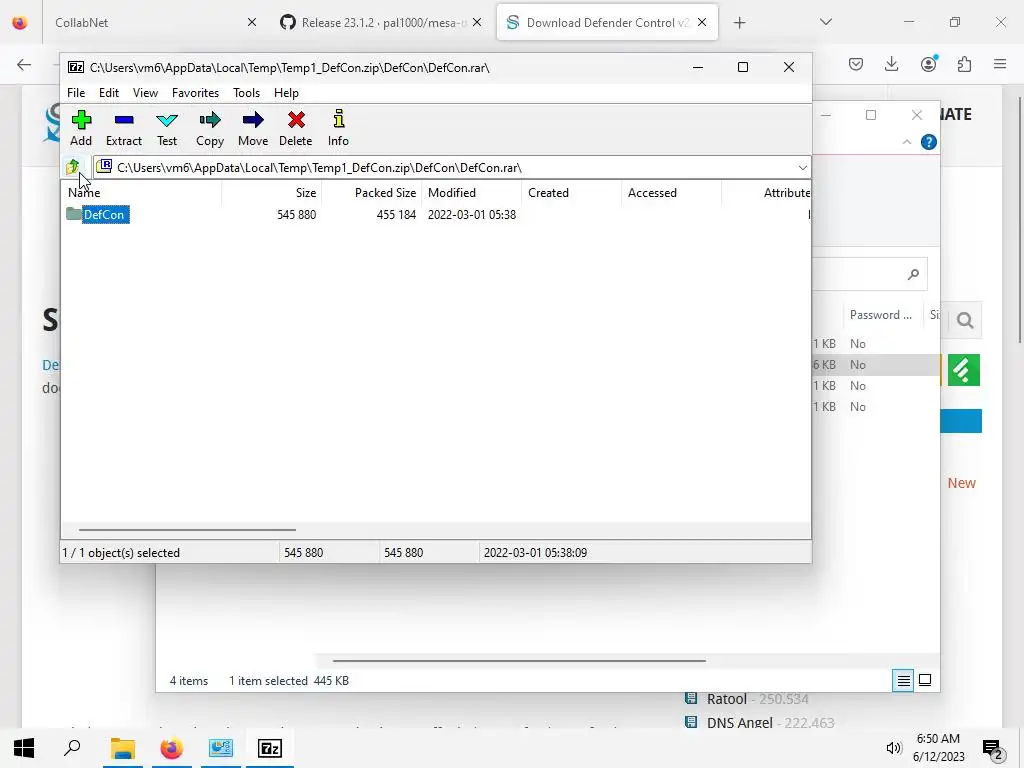Click the Move toolbar icon
This screenshot has height=768, width=1024.
(253, 128)
